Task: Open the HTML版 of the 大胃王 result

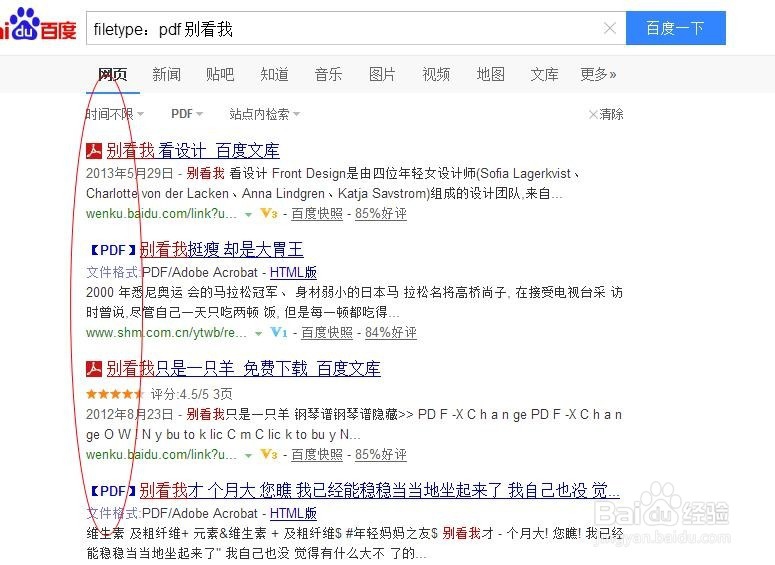Action: click(x=293, y=272)
